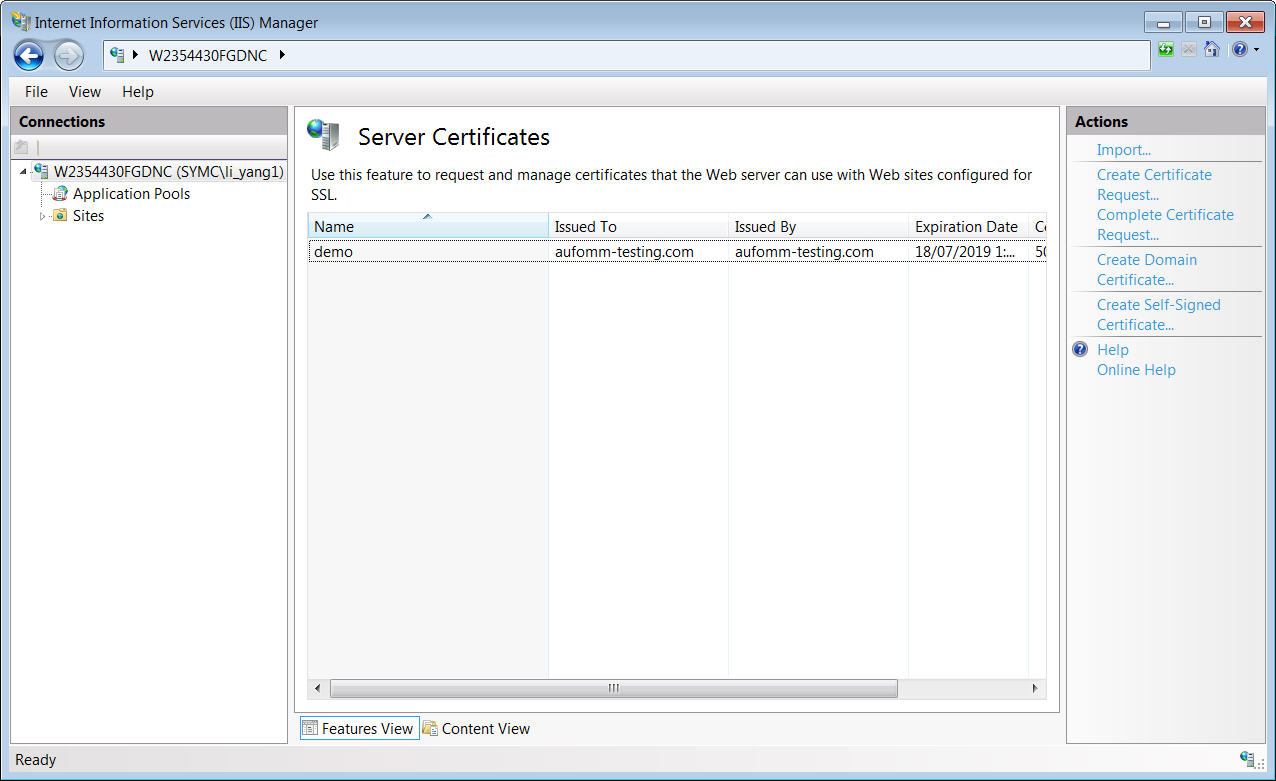Click the status bar icon at bottom right

[1247, 760]
